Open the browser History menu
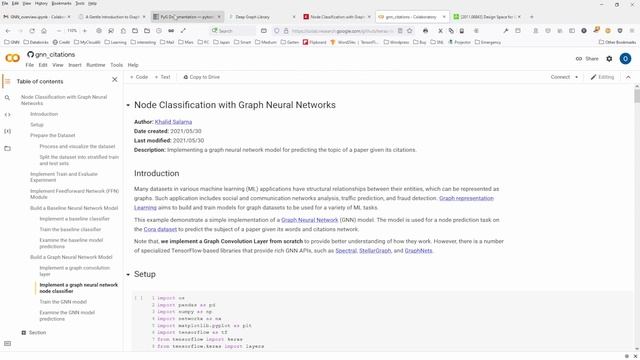This screenshot has height=360, width=640. point(41,3)
